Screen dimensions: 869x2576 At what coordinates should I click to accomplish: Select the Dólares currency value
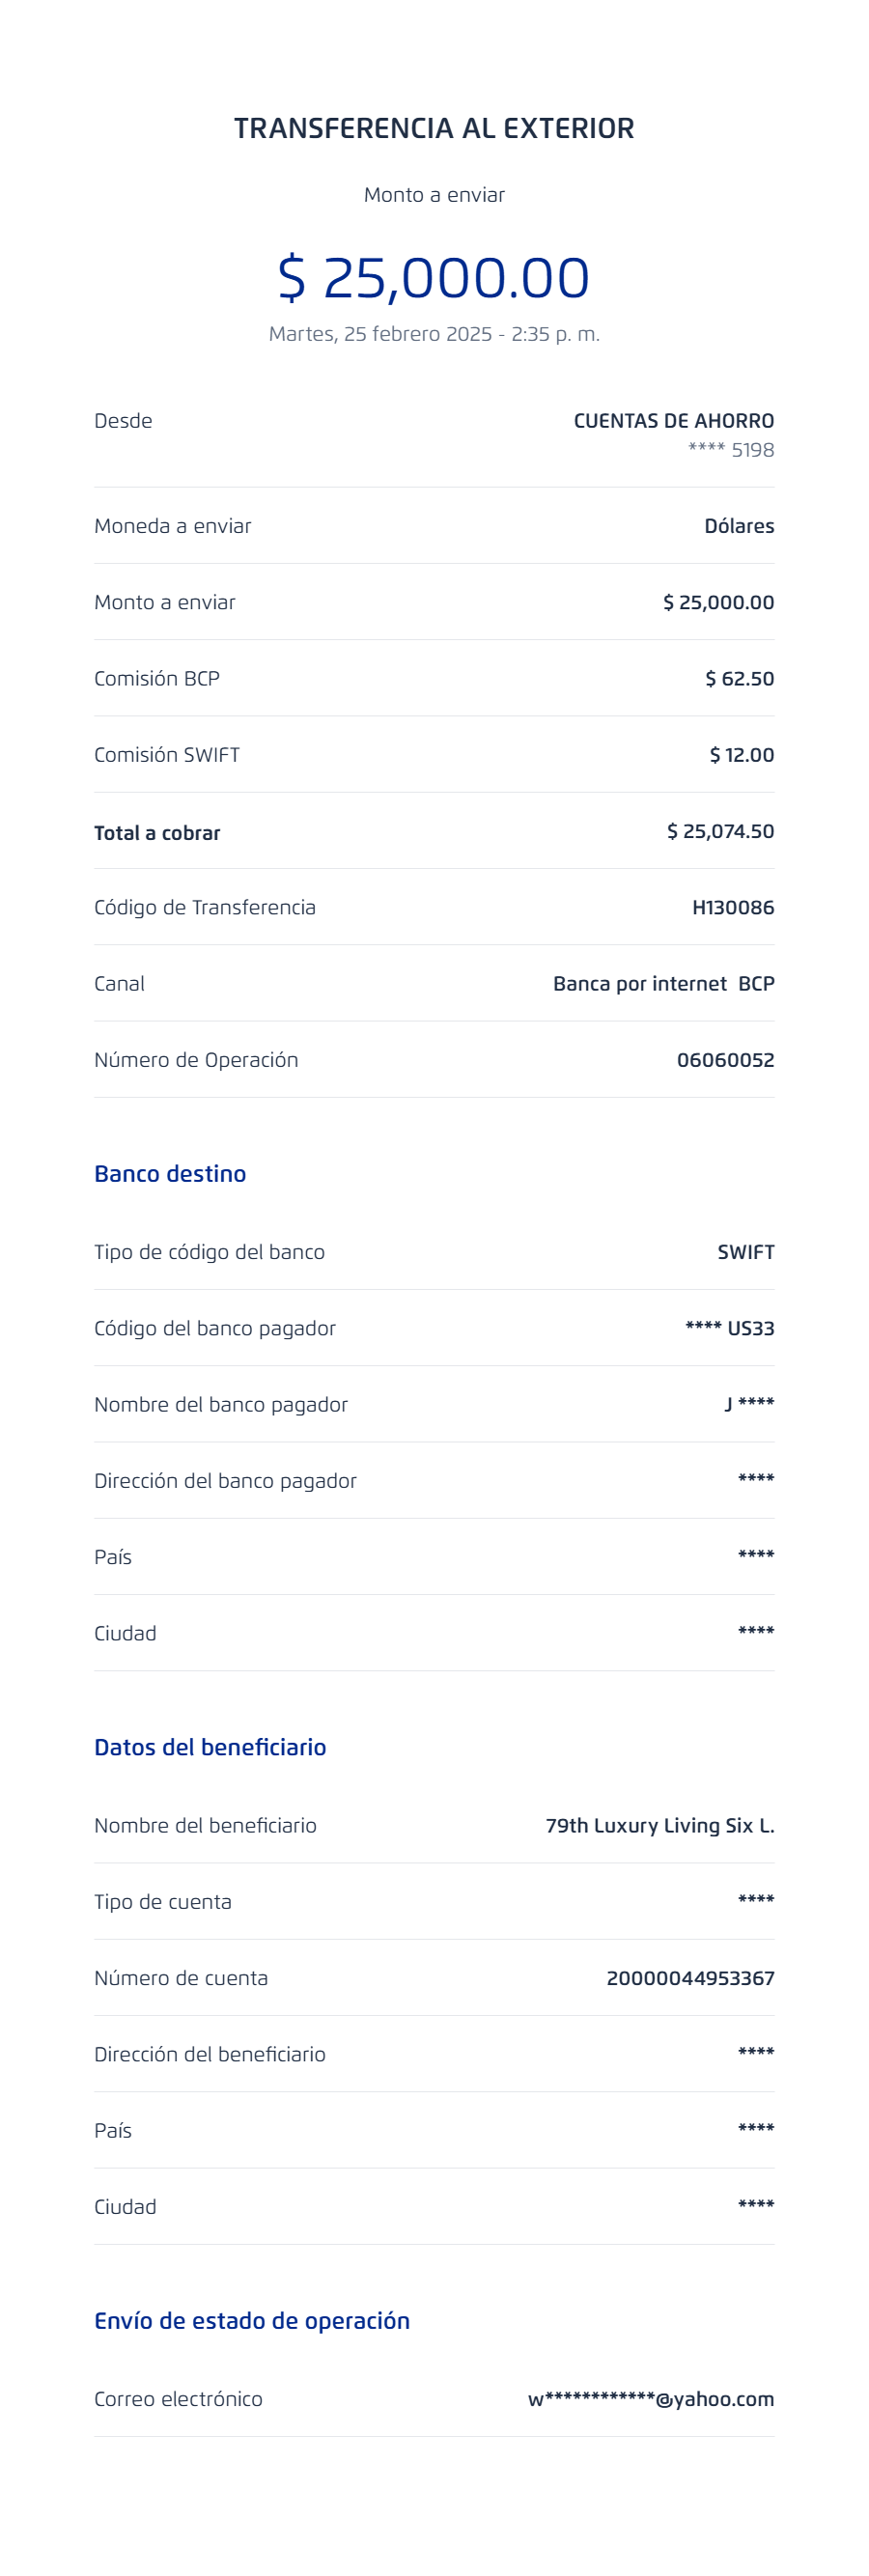[x=738, y=526]
